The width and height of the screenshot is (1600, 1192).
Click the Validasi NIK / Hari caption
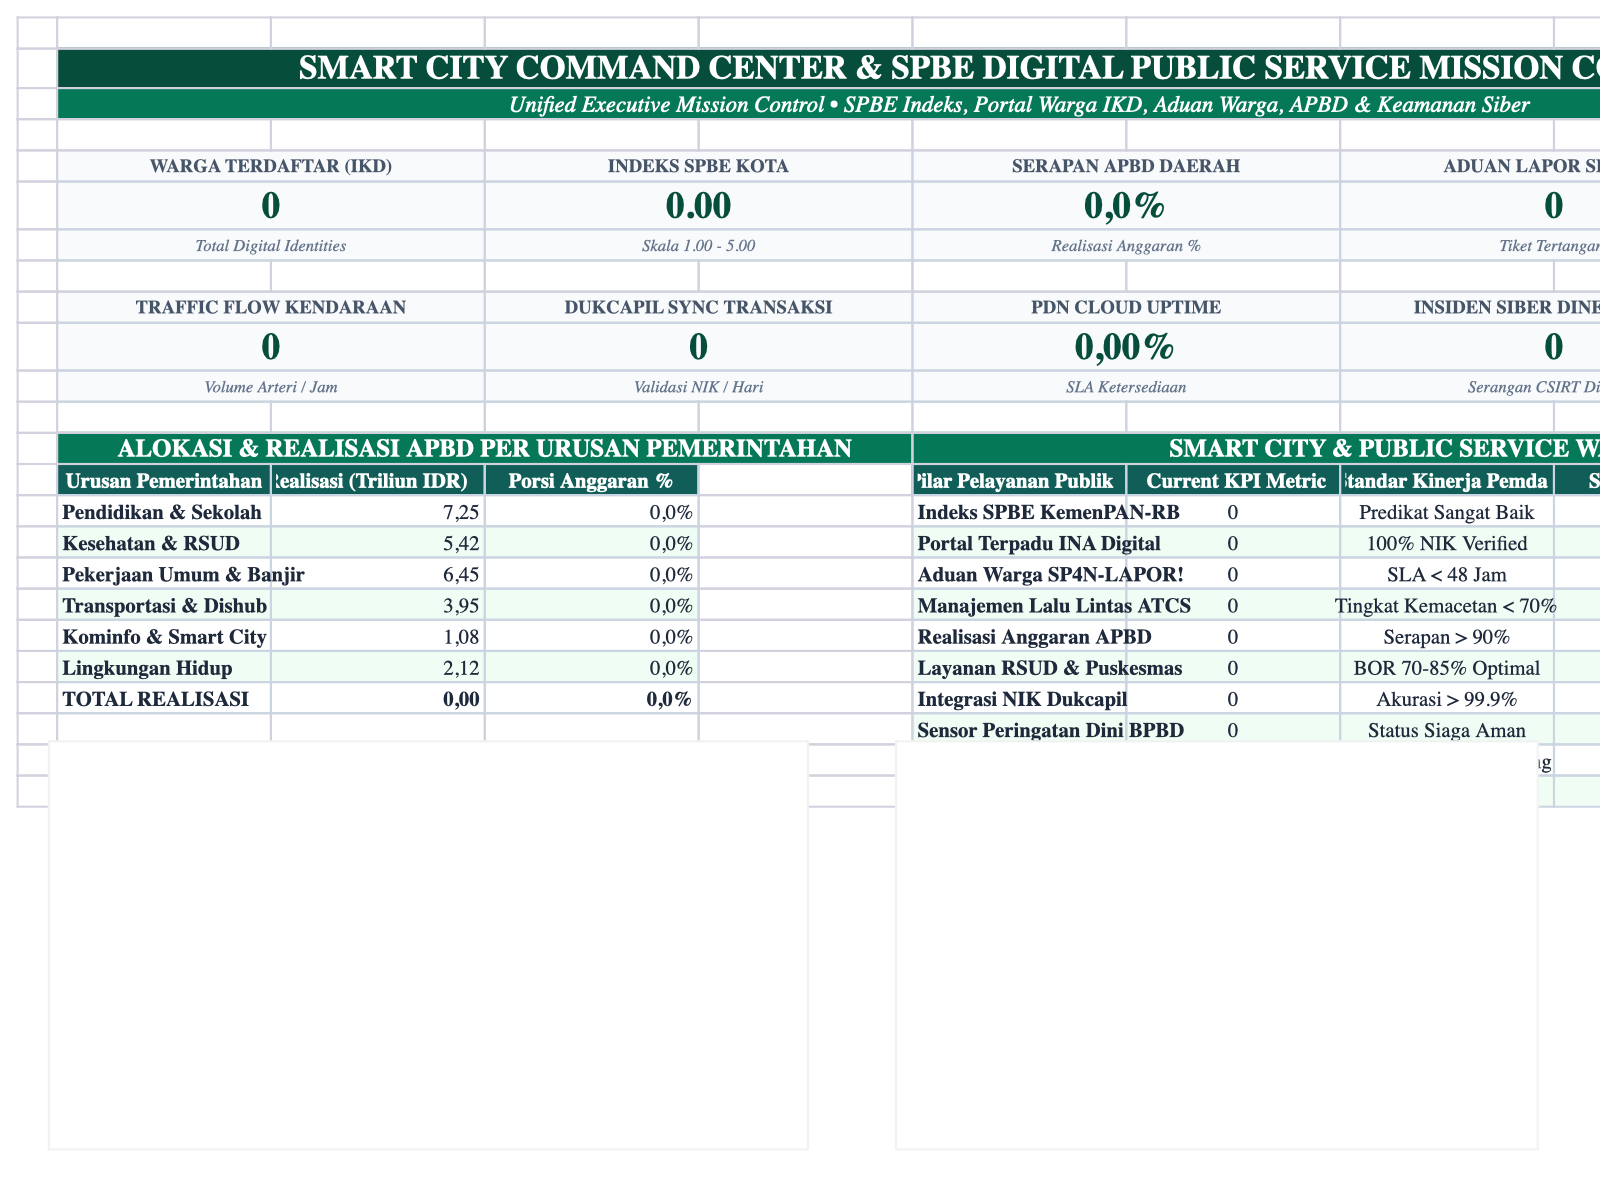(x=698, y=386)
